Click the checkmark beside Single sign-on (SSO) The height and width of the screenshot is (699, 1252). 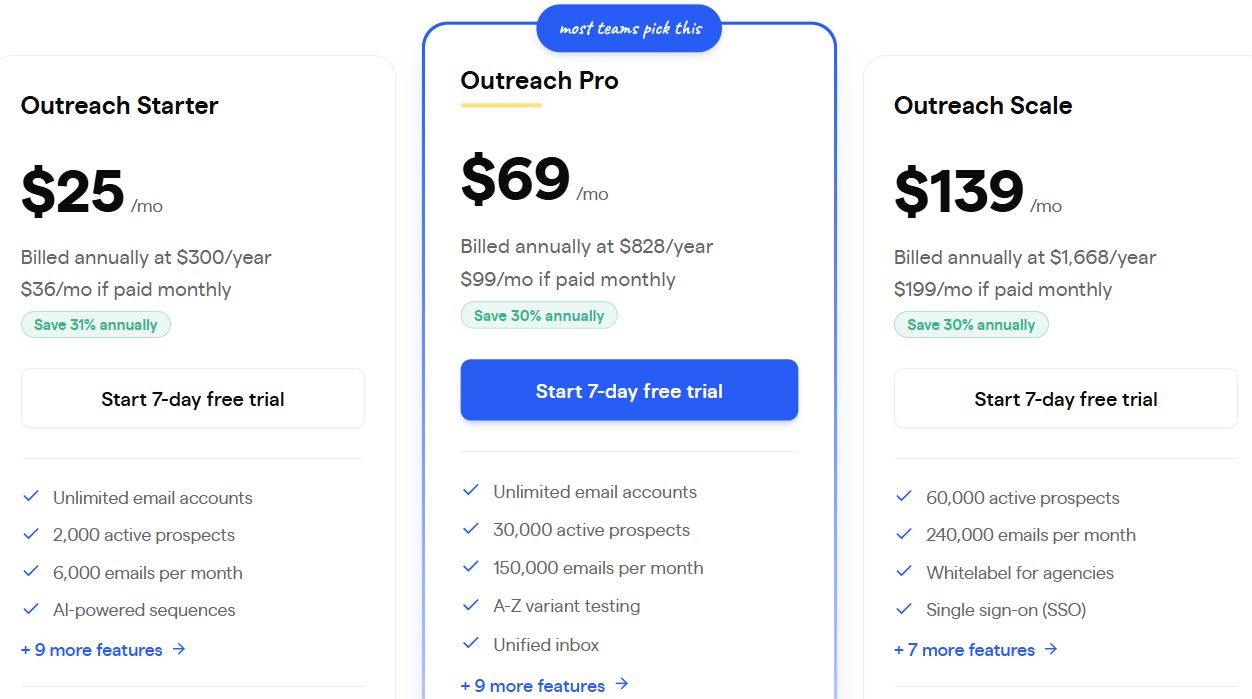904,609
